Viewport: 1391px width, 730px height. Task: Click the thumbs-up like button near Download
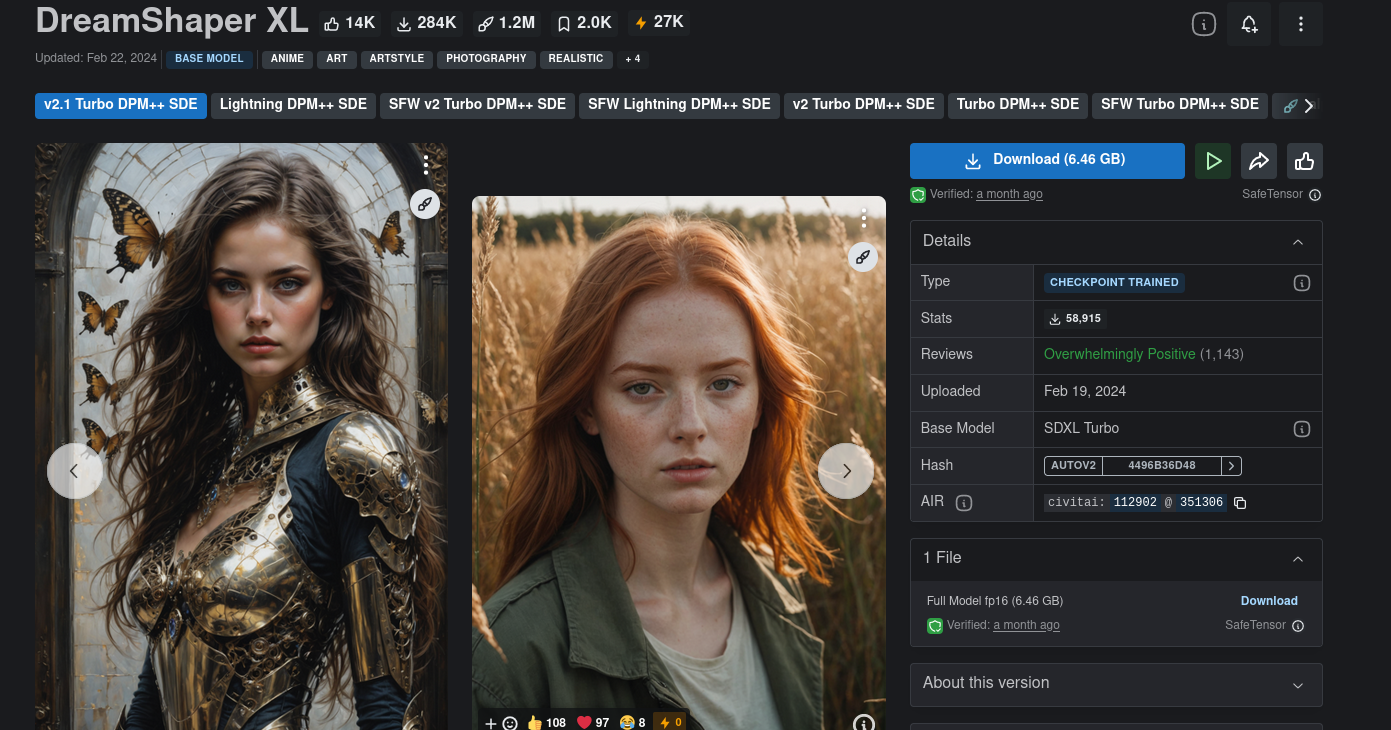[1305, 161]
